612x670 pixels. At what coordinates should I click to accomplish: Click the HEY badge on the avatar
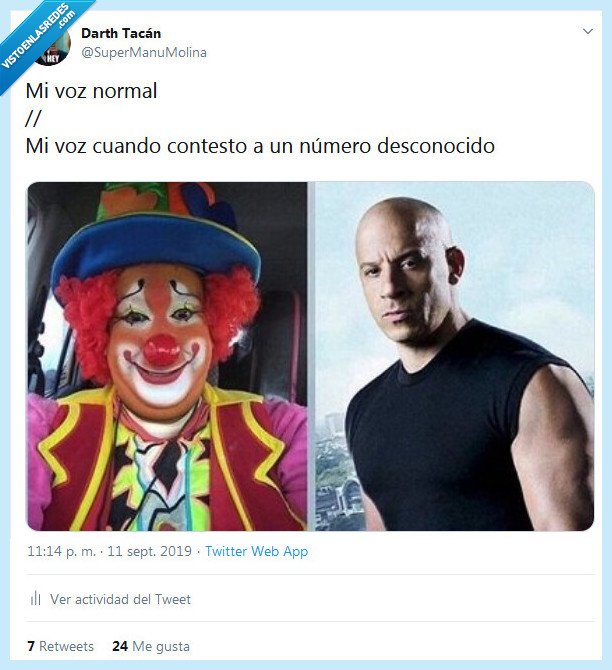[53, 59]
